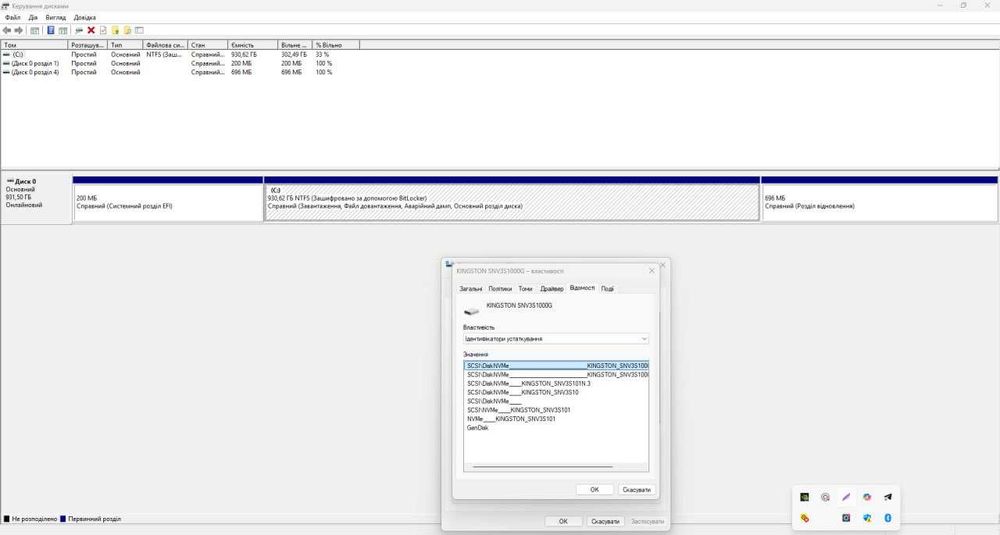Select value SCSI\NVMe____KINGSTON_SNV3S101
This screenshot has height=535, width=1000.
coord(518,410)
